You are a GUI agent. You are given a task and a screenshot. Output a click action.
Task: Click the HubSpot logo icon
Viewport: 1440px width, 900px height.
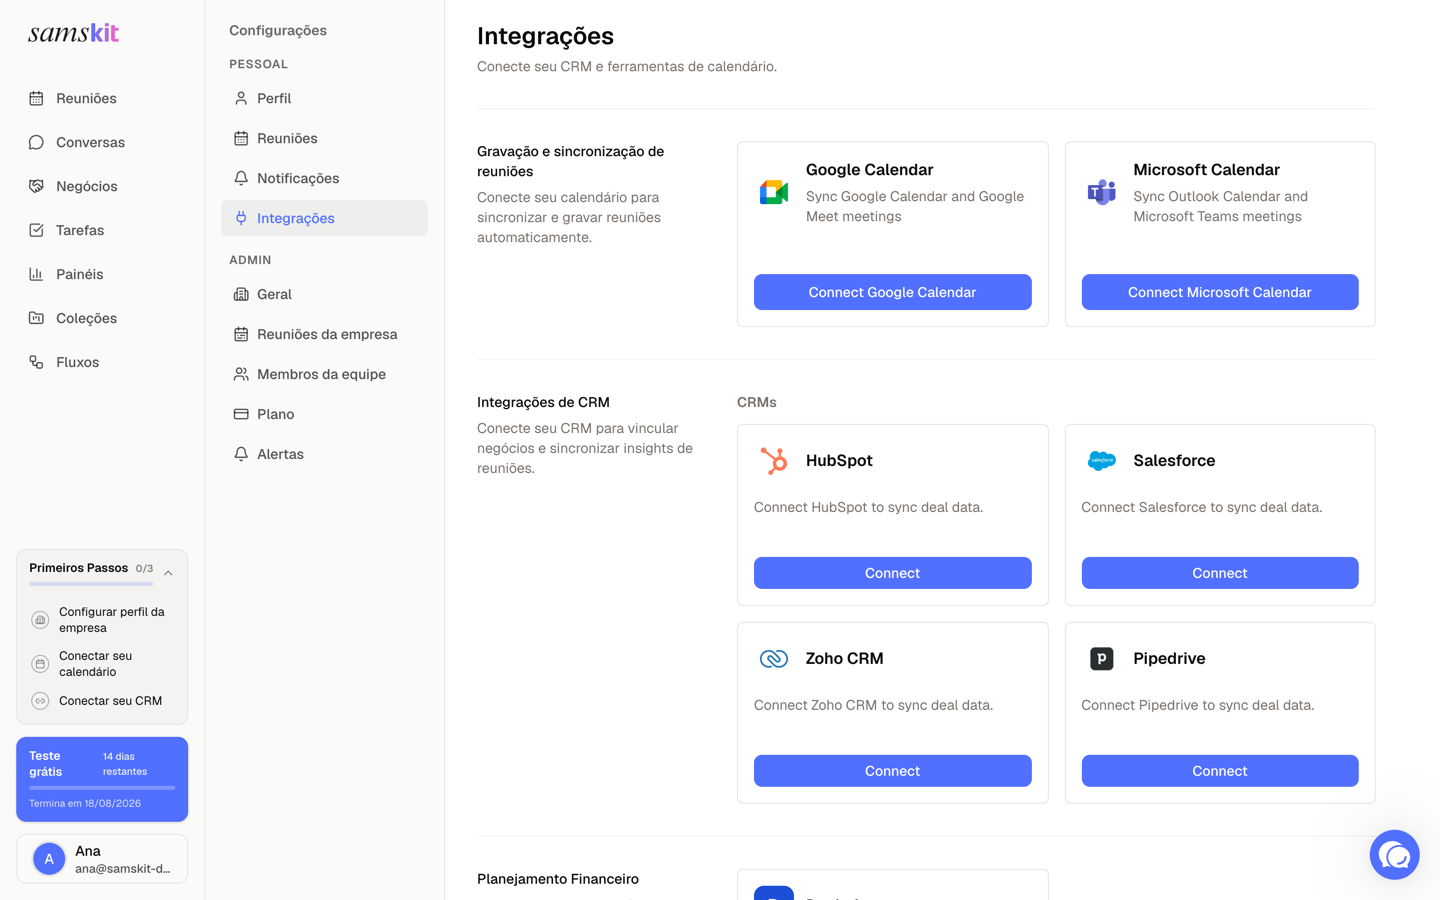click(x=774, y=460)
